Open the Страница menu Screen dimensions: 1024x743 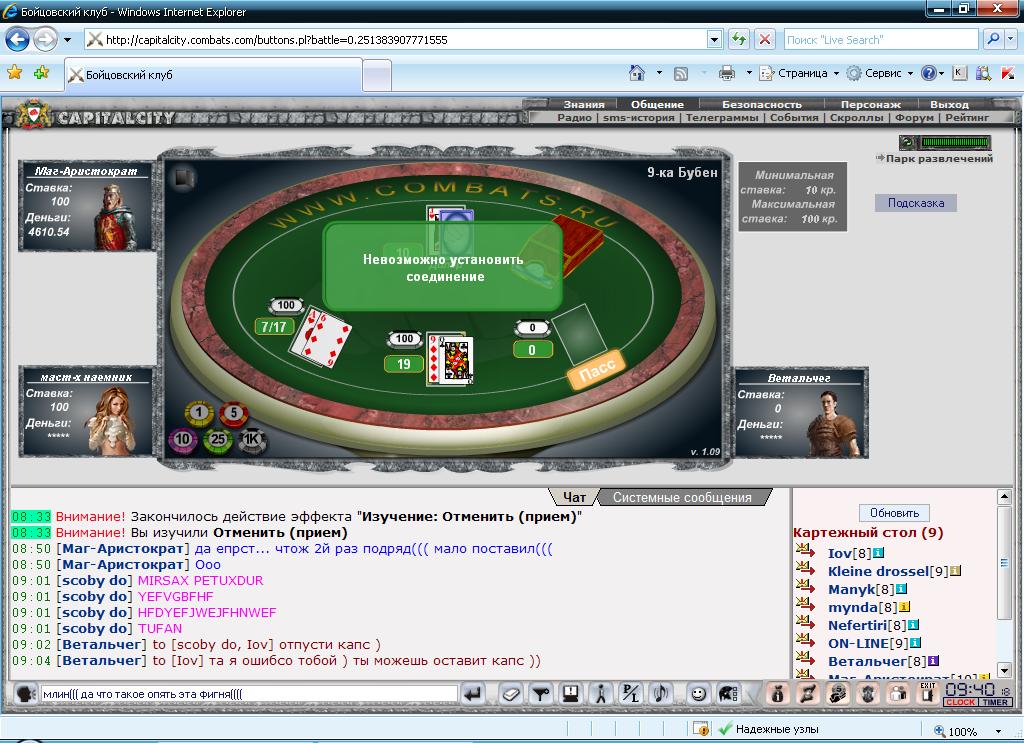coord(799,73)
